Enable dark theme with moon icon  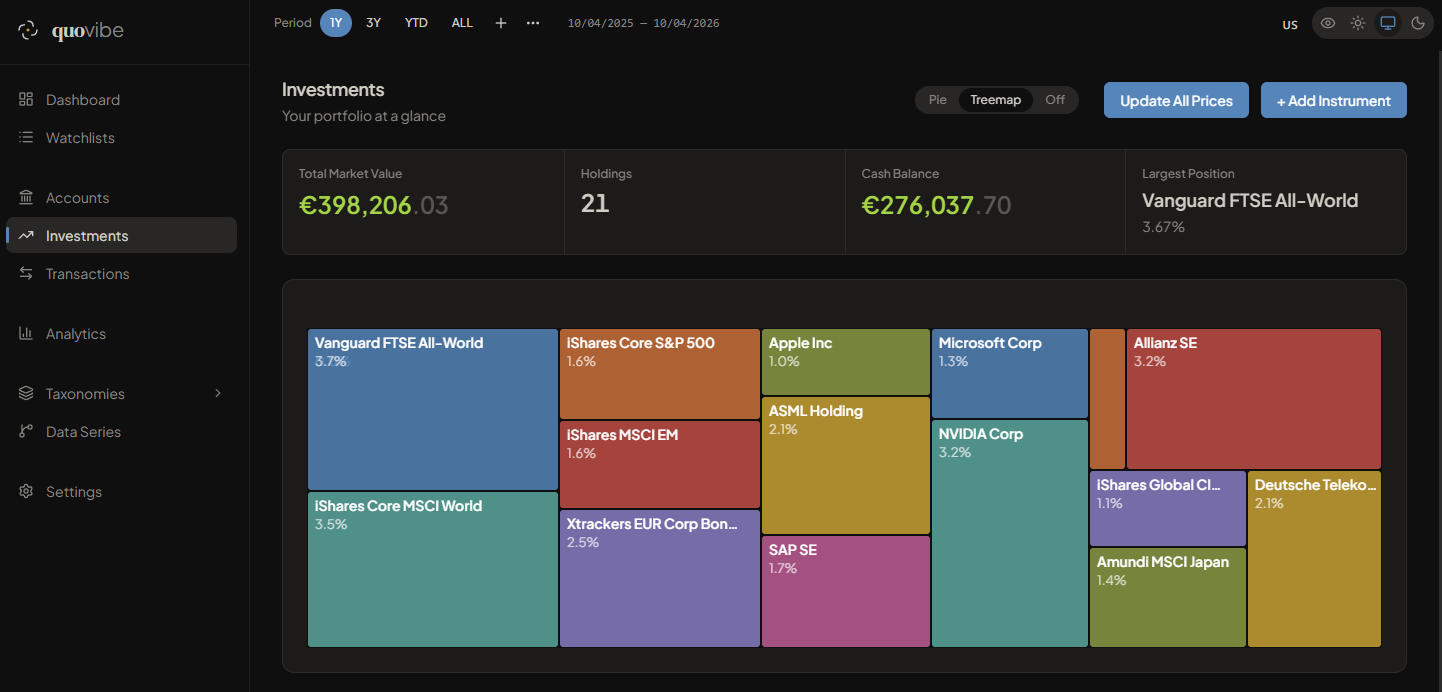(1418, 23)
